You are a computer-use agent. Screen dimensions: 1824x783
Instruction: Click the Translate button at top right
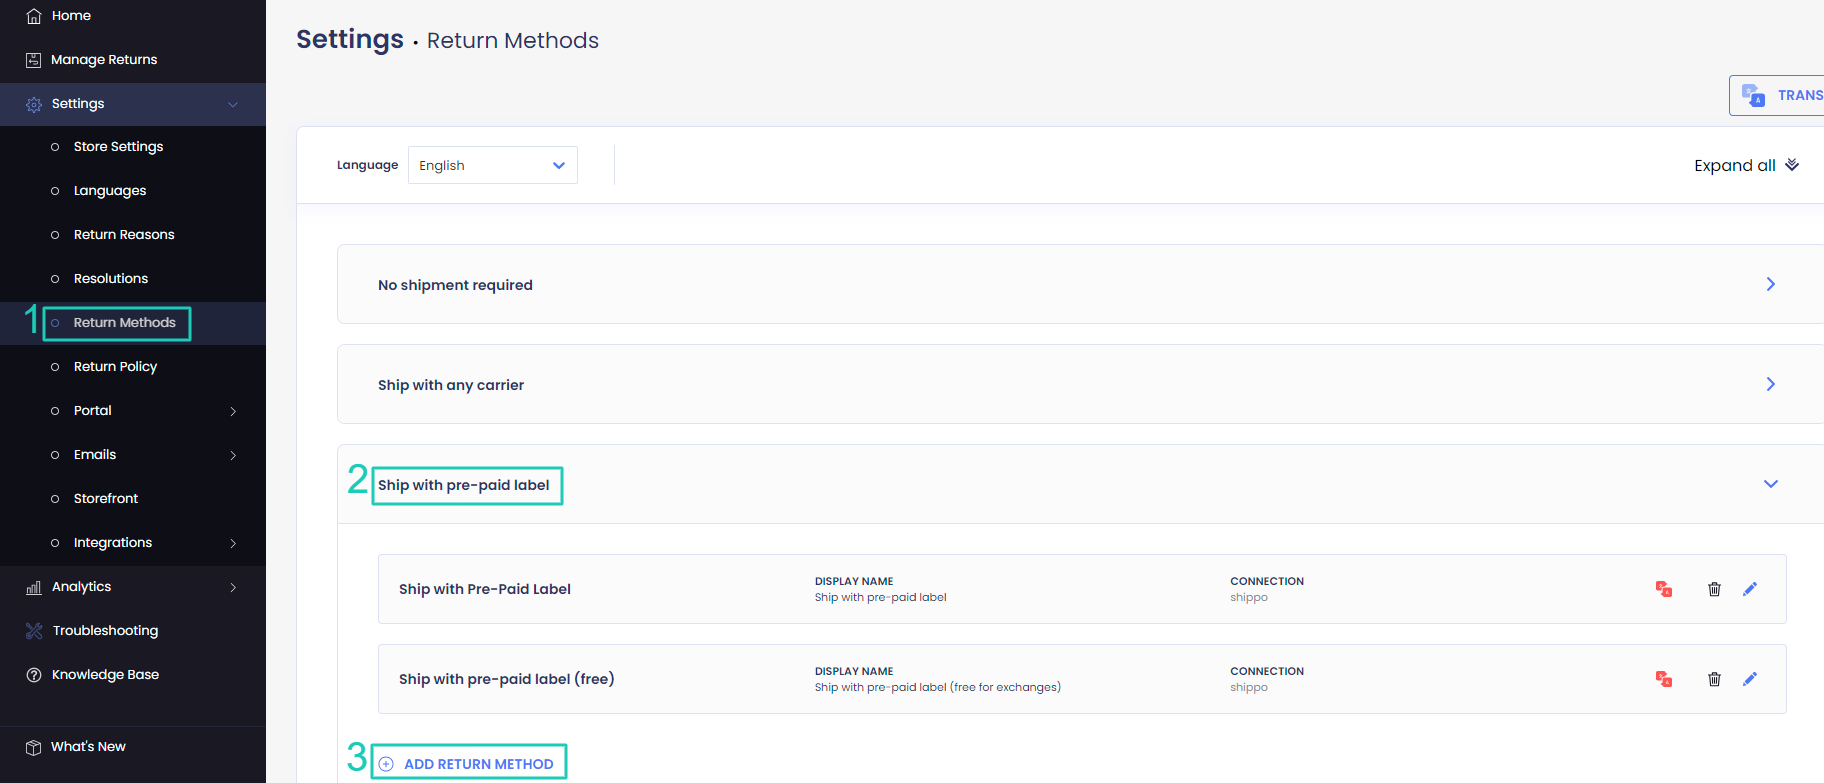[1777, 95]
